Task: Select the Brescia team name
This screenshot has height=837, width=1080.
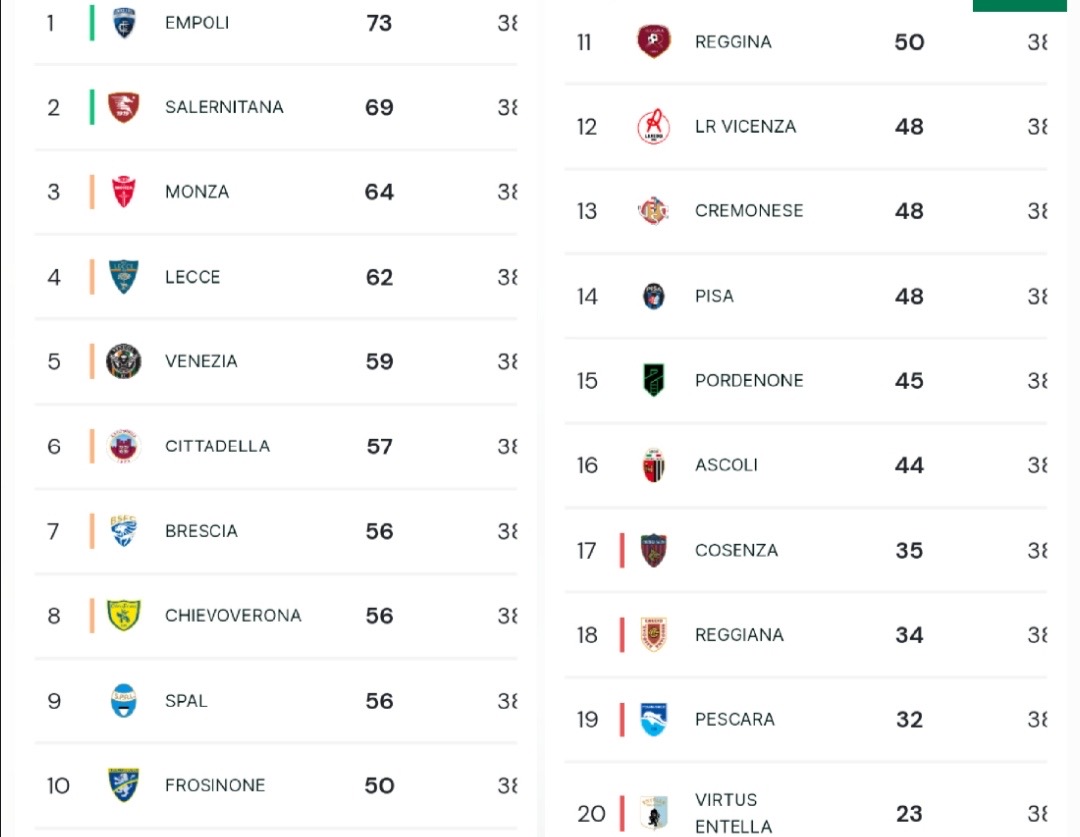Action: 201,531
